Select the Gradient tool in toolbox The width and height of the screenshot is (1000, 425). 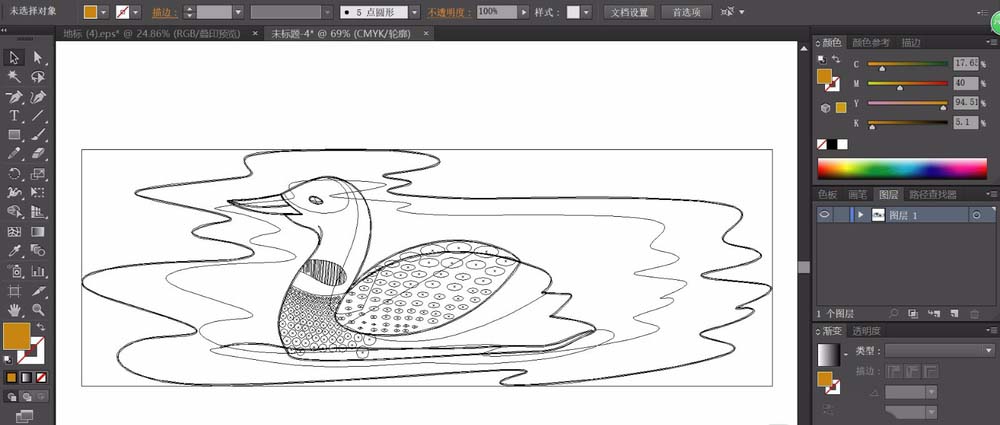(38, 232)
